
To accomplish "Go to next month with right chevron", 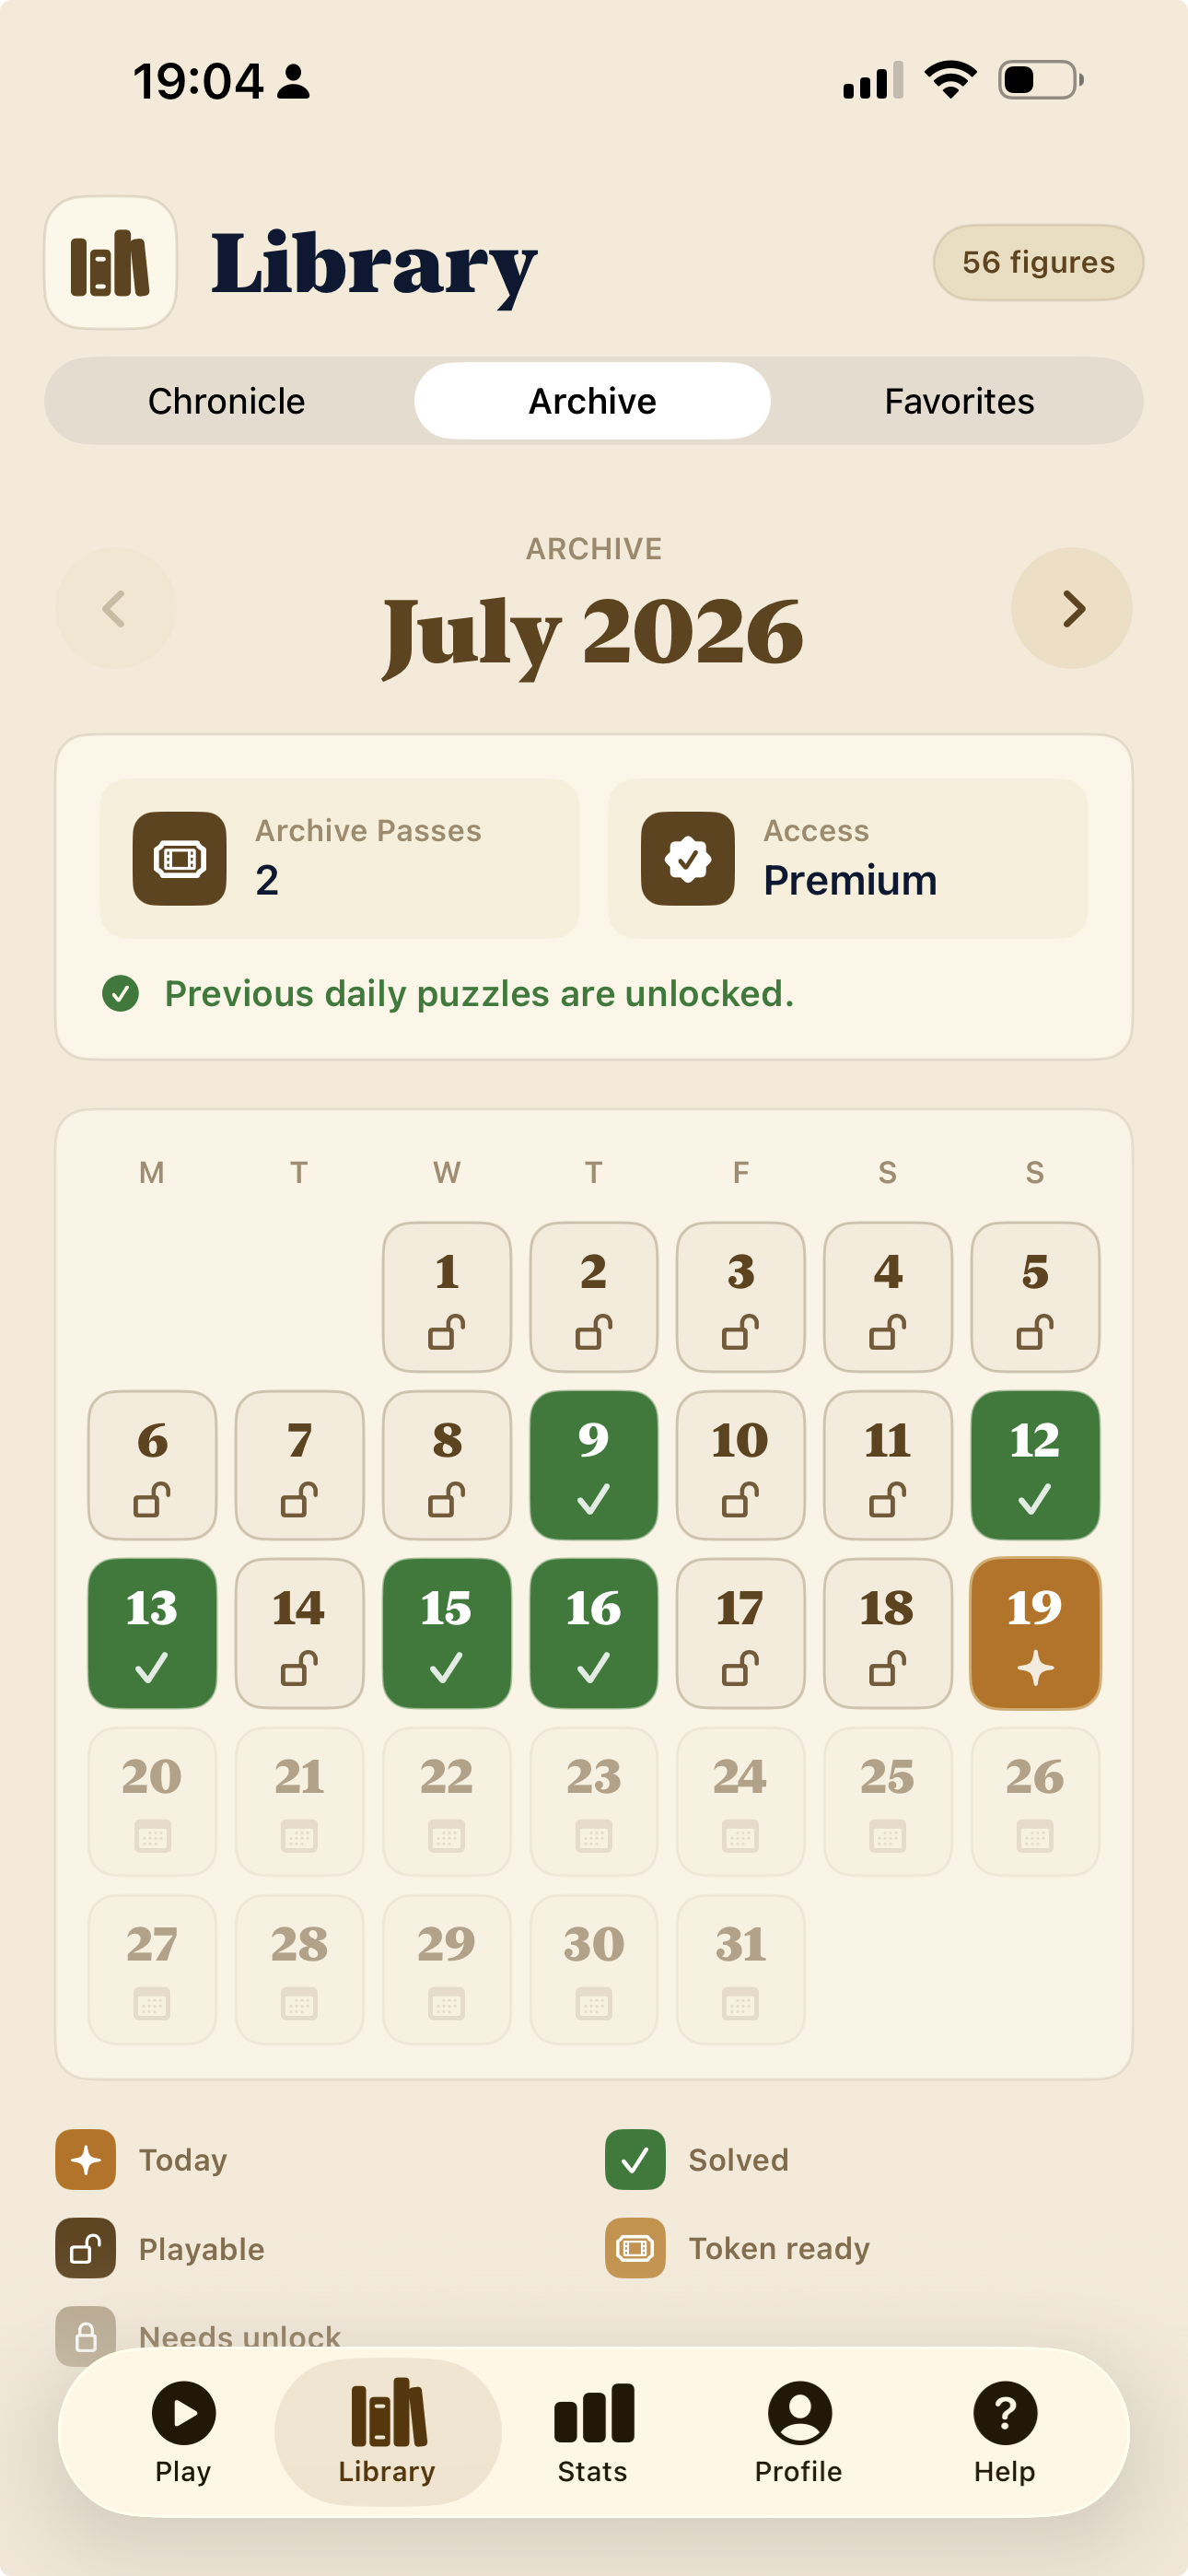I will (x=1072, y=608).
